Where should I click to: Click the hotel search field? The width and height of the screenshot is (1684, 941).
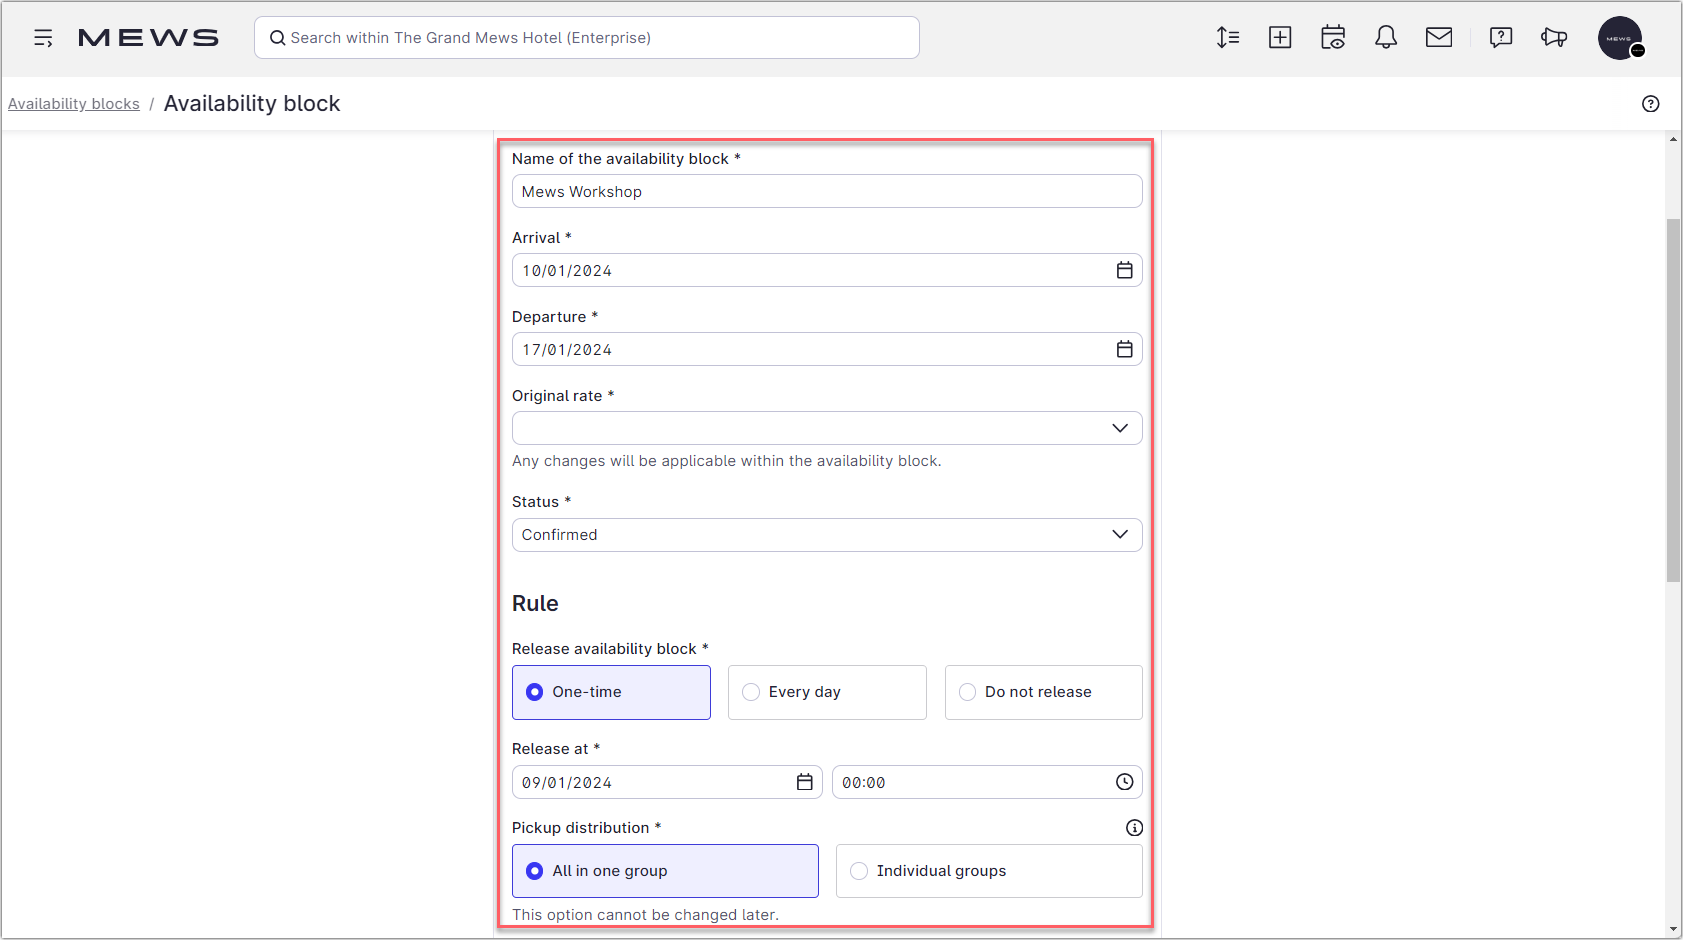click(586, 37)
